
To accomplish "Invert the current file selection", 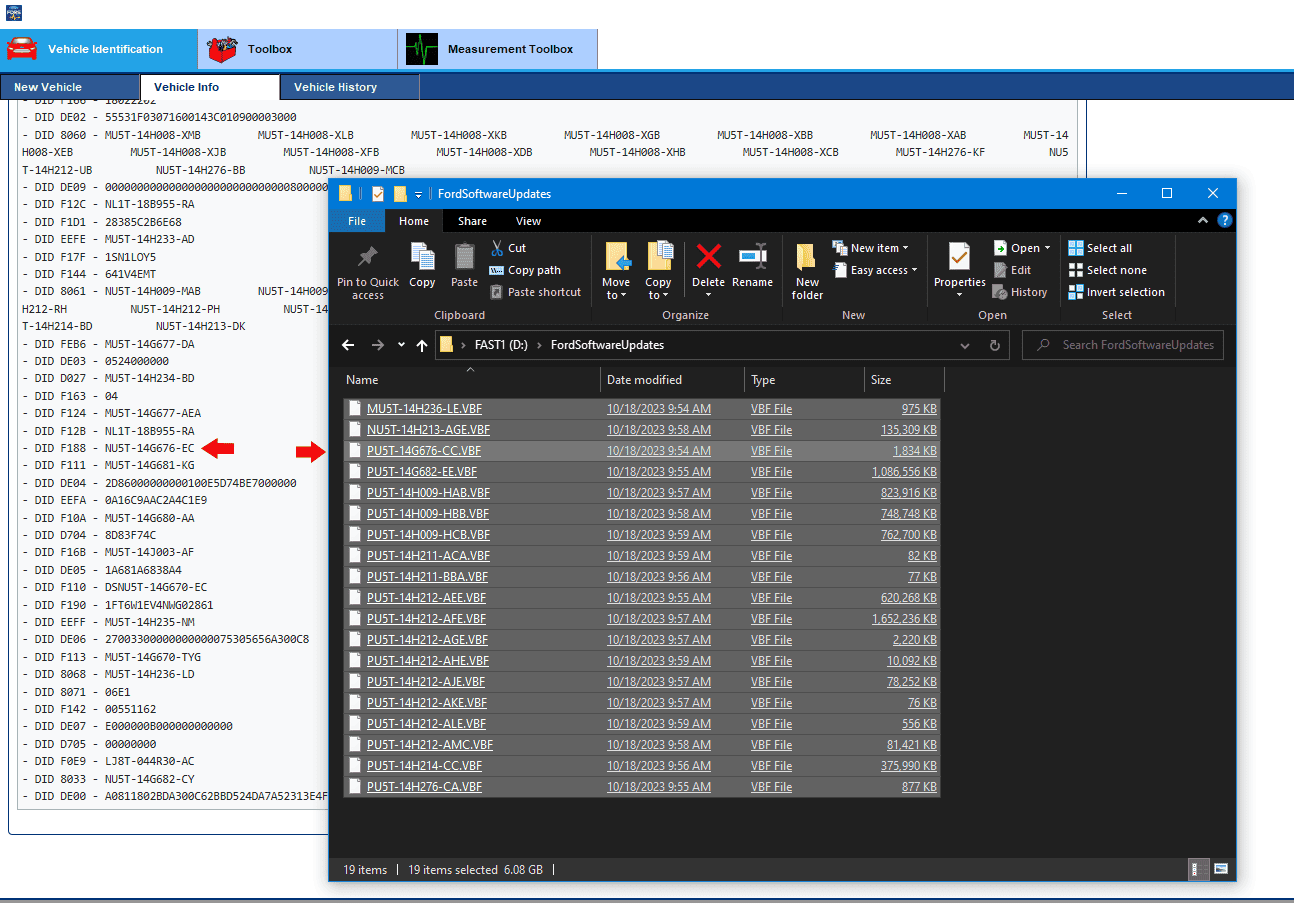I will 1117,291.
